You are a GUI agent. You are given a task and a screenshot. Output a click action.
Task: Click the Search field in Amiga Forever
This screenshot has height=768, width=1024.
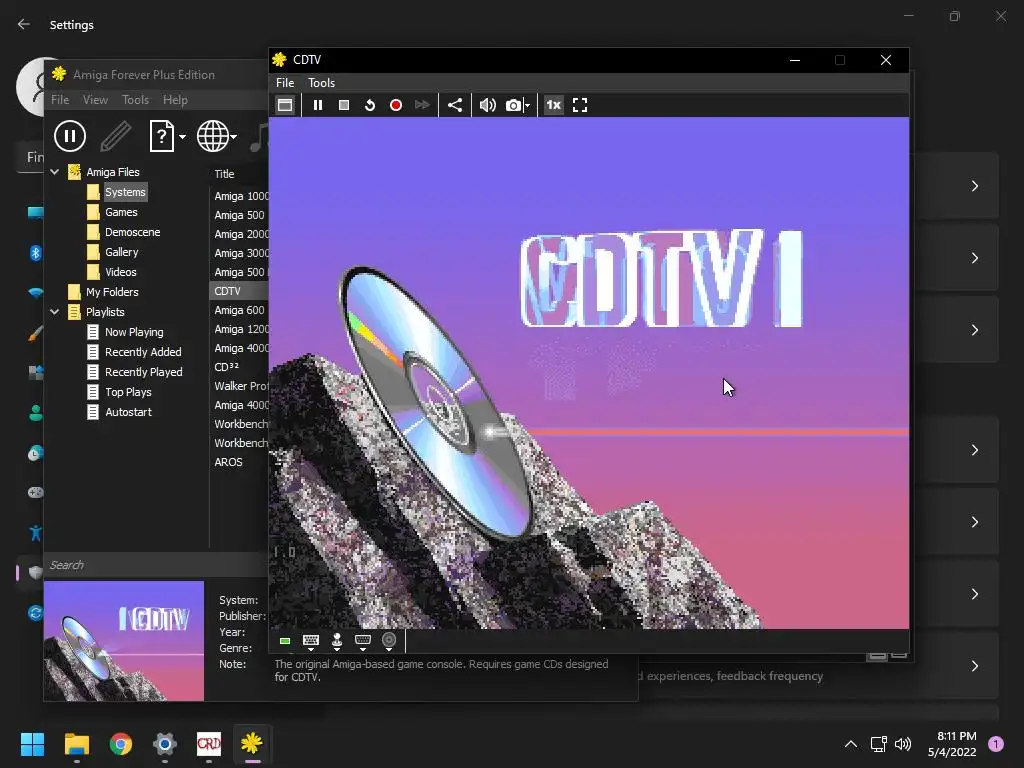tap(156, 565)
